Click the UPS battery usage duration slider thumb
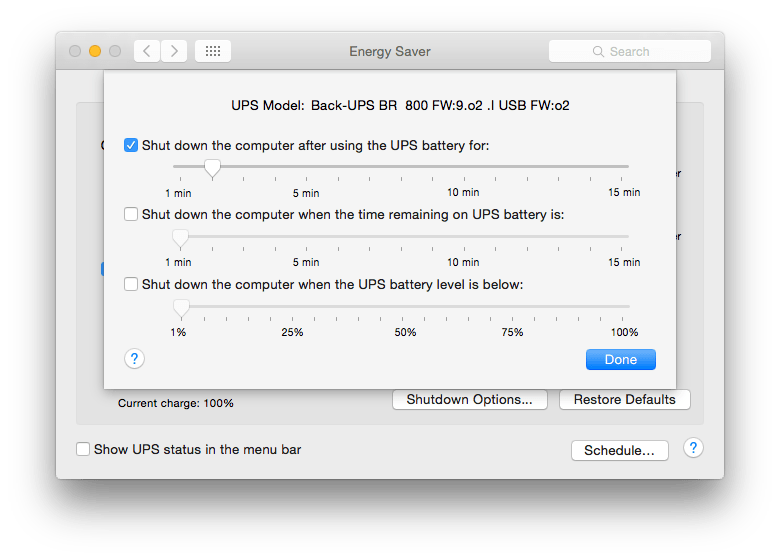Screen dimensions: 780x559 [x=211, y=168]
